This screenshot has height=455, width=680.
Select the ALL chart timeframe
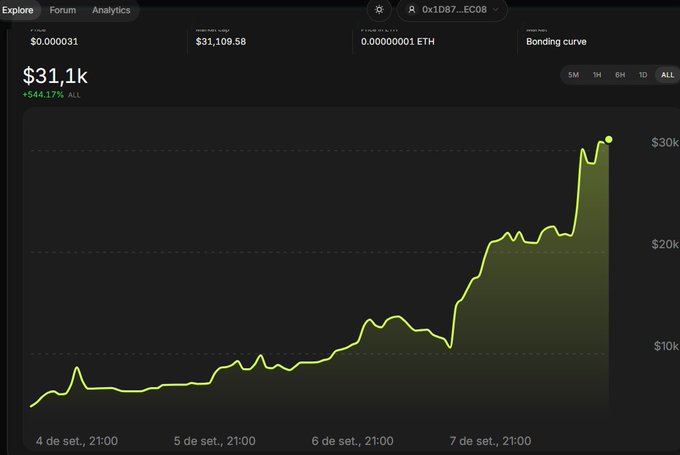coord(667,75)
